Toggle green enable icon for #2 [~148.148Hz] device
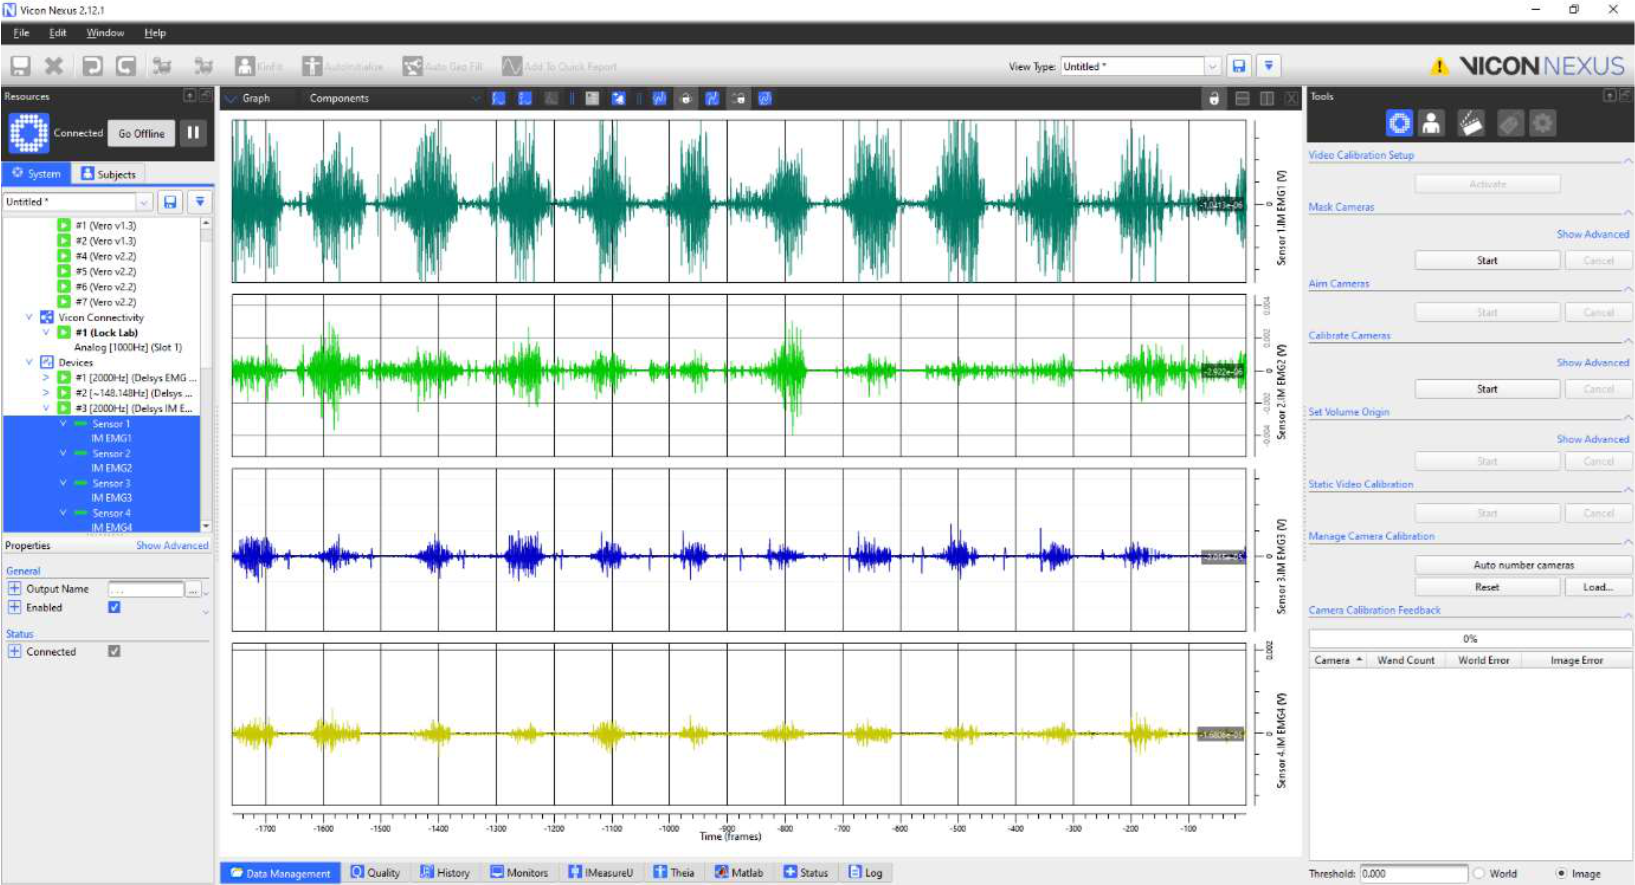This screenshot has width=1635, height=885. 64,393
